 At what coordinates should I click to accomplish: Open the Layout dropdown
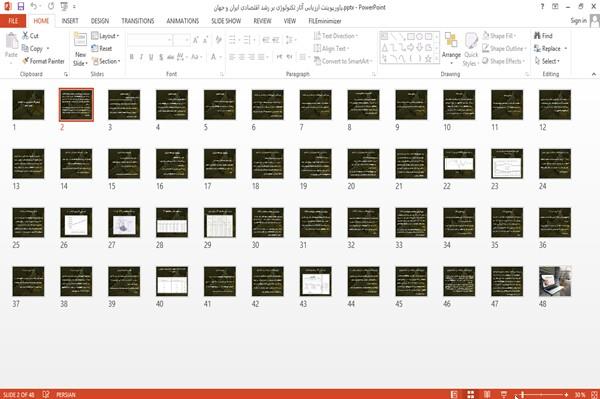(x=105, y=36)
